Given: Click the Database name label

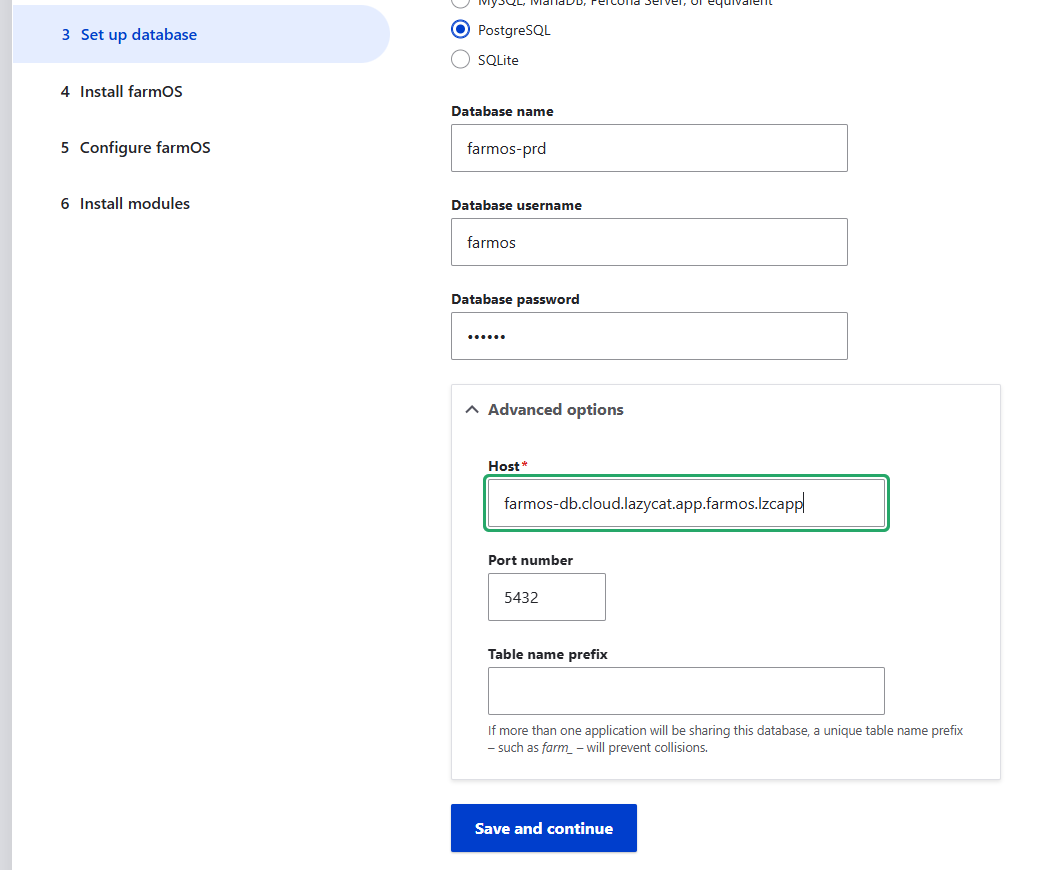Looking at the screenshot, I should [x=502, y=111].
